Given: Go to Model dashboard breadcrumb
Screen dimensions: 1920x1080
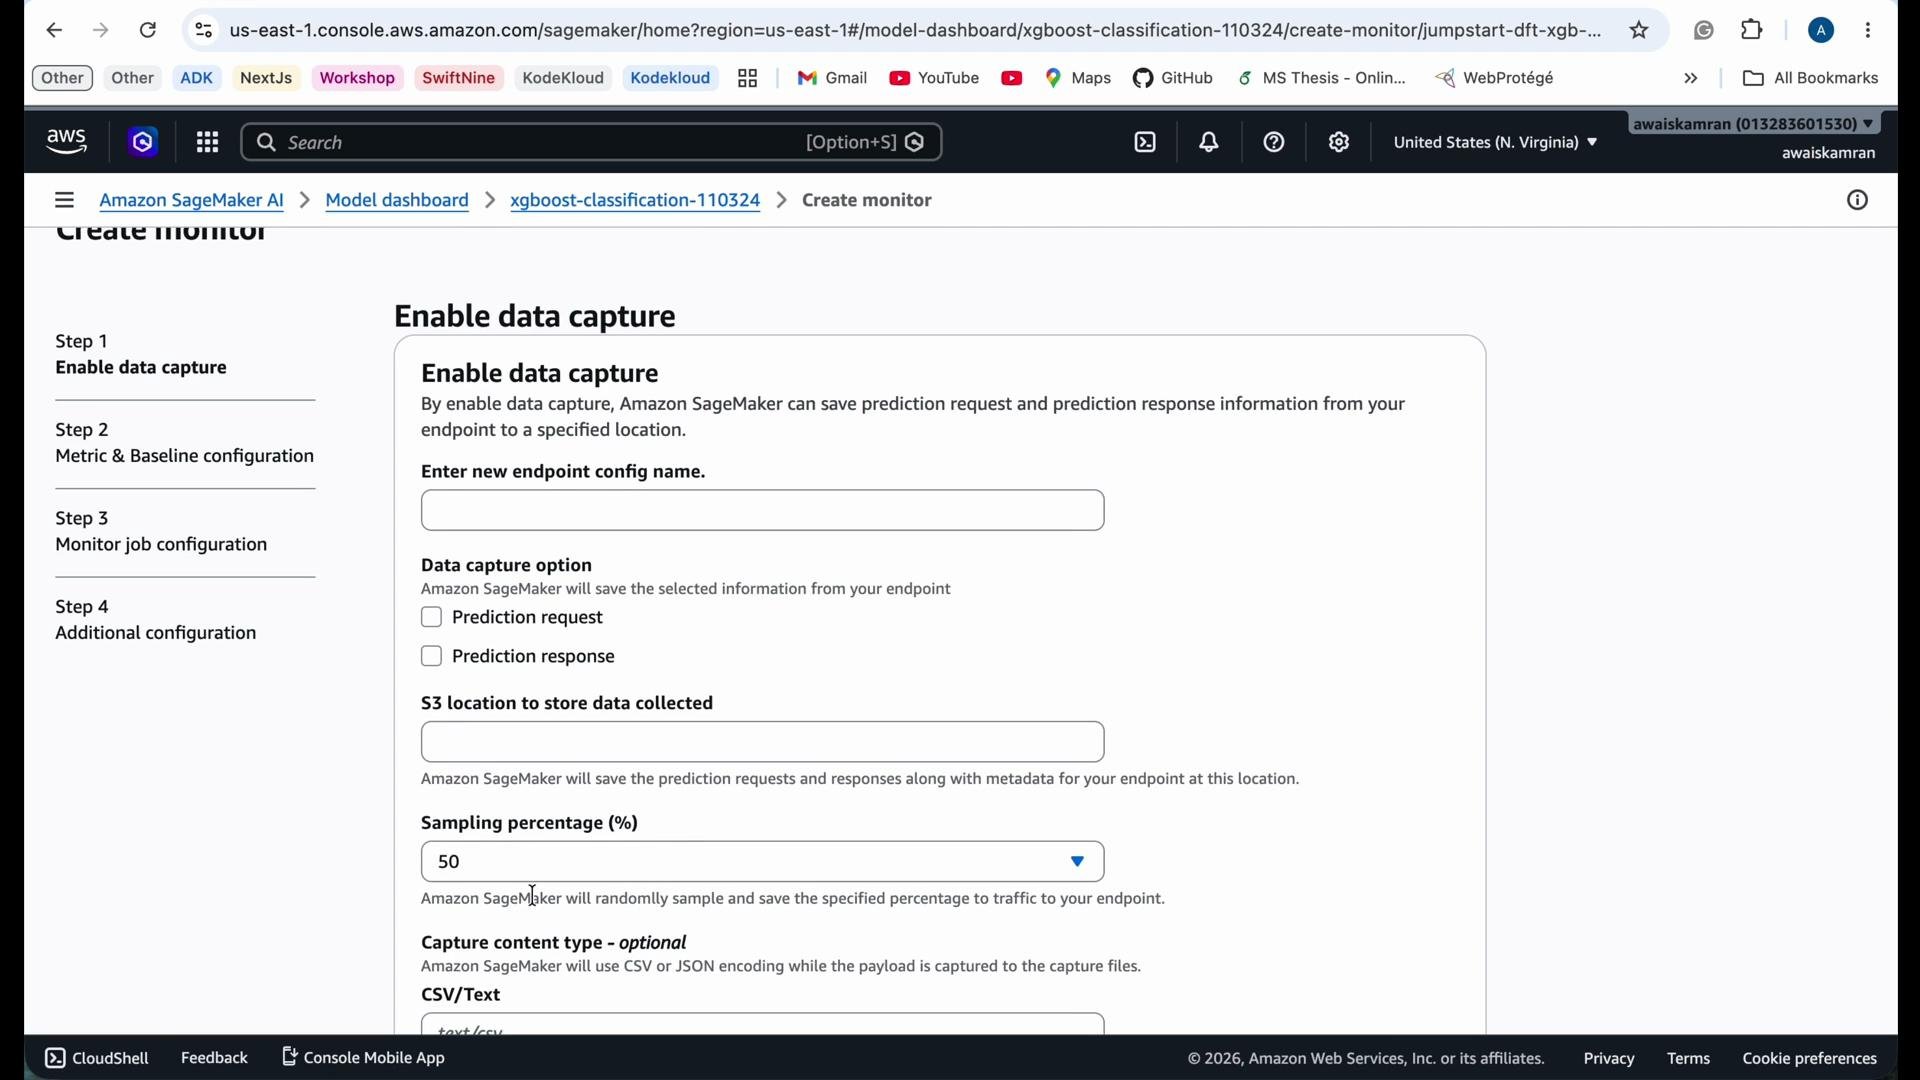Looking at the screenshot, I should coord(398,201).
